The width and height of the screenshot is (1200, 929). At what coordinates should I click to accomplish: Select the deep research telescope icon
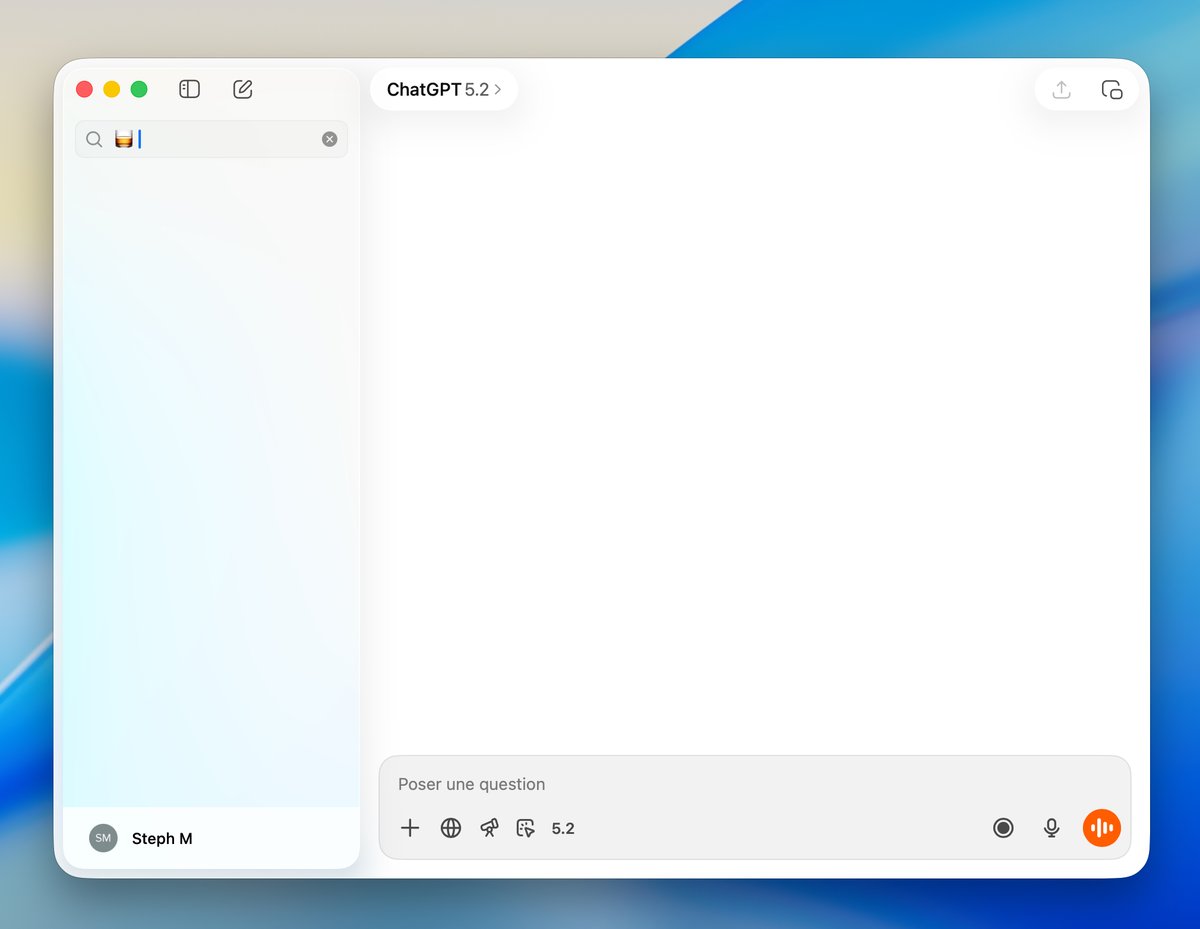point(489,828)
